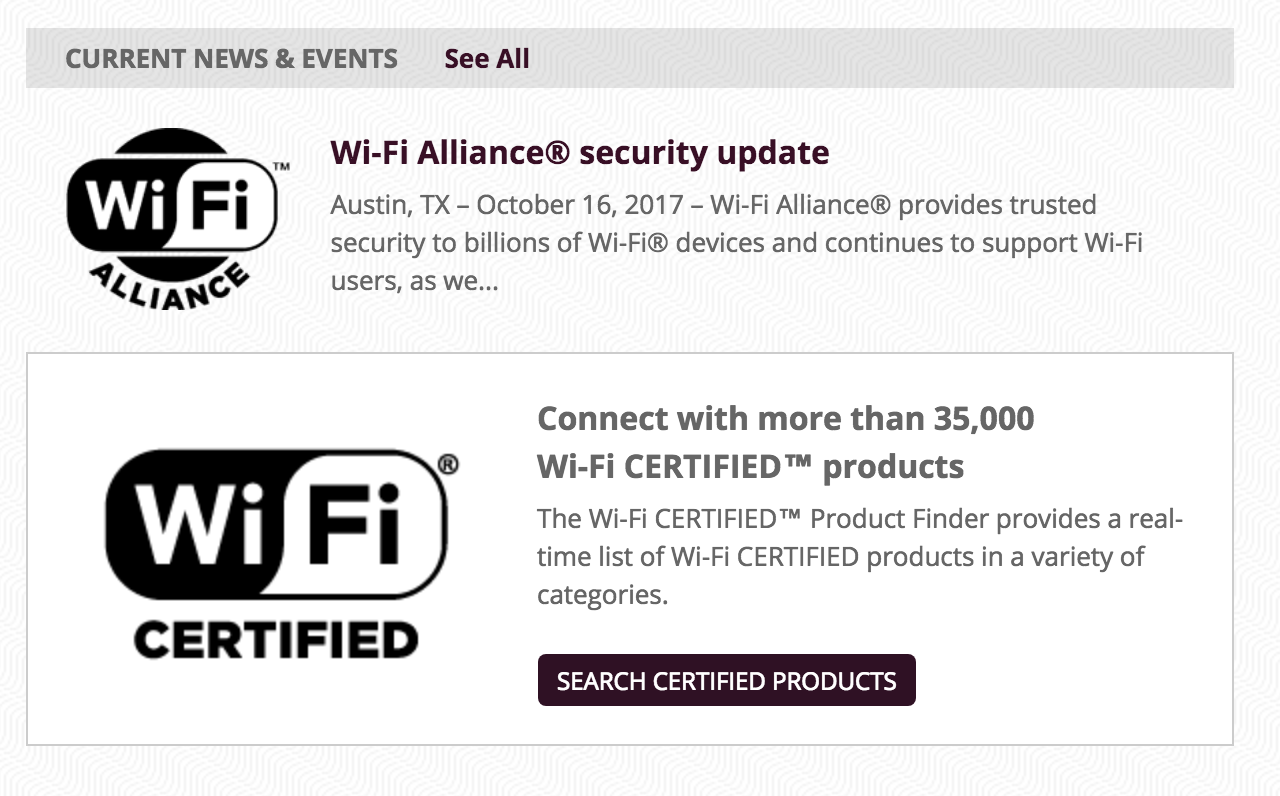Click the Product Finder description paragraph
This screenshot has height=796, width=1280.
pos(858,556)
